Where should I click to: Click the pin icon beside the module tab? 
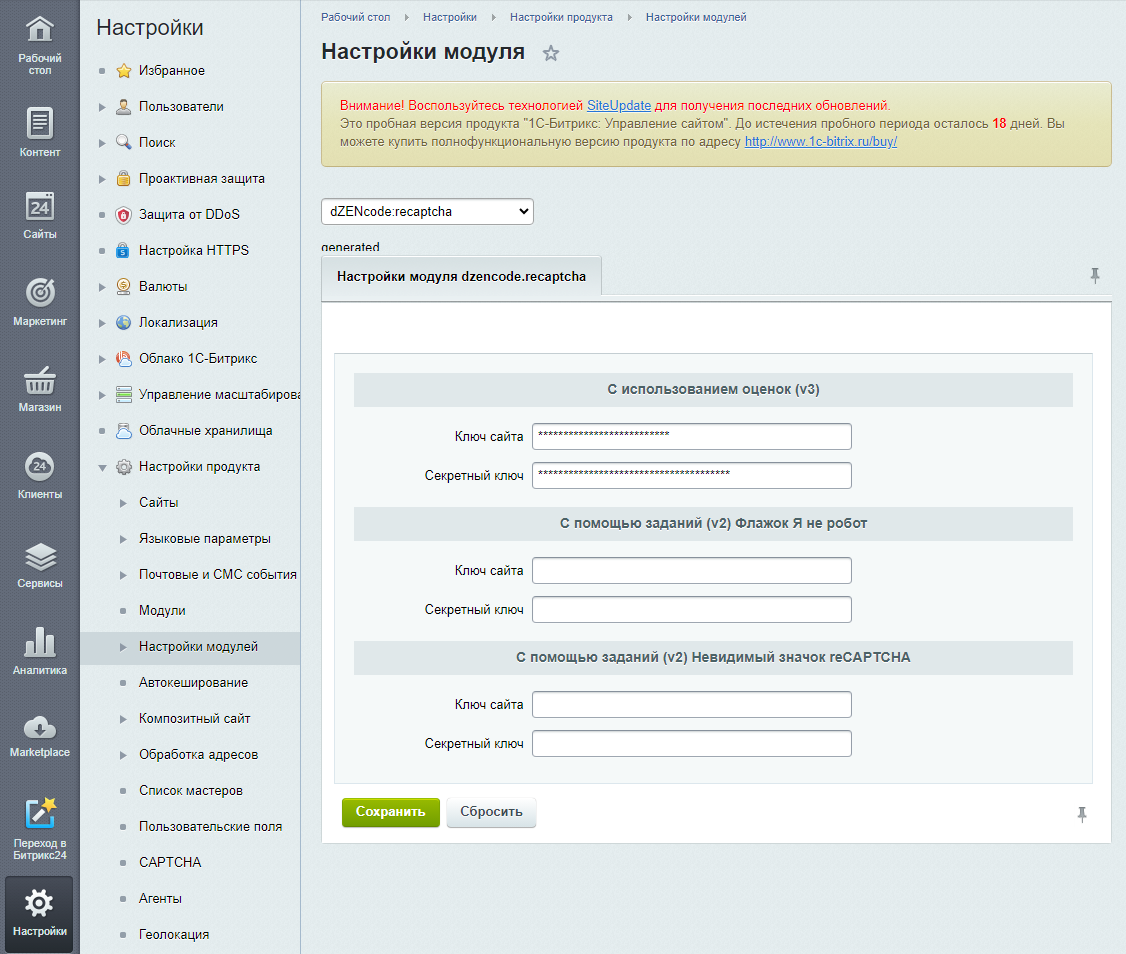(x=1094, y=275)
